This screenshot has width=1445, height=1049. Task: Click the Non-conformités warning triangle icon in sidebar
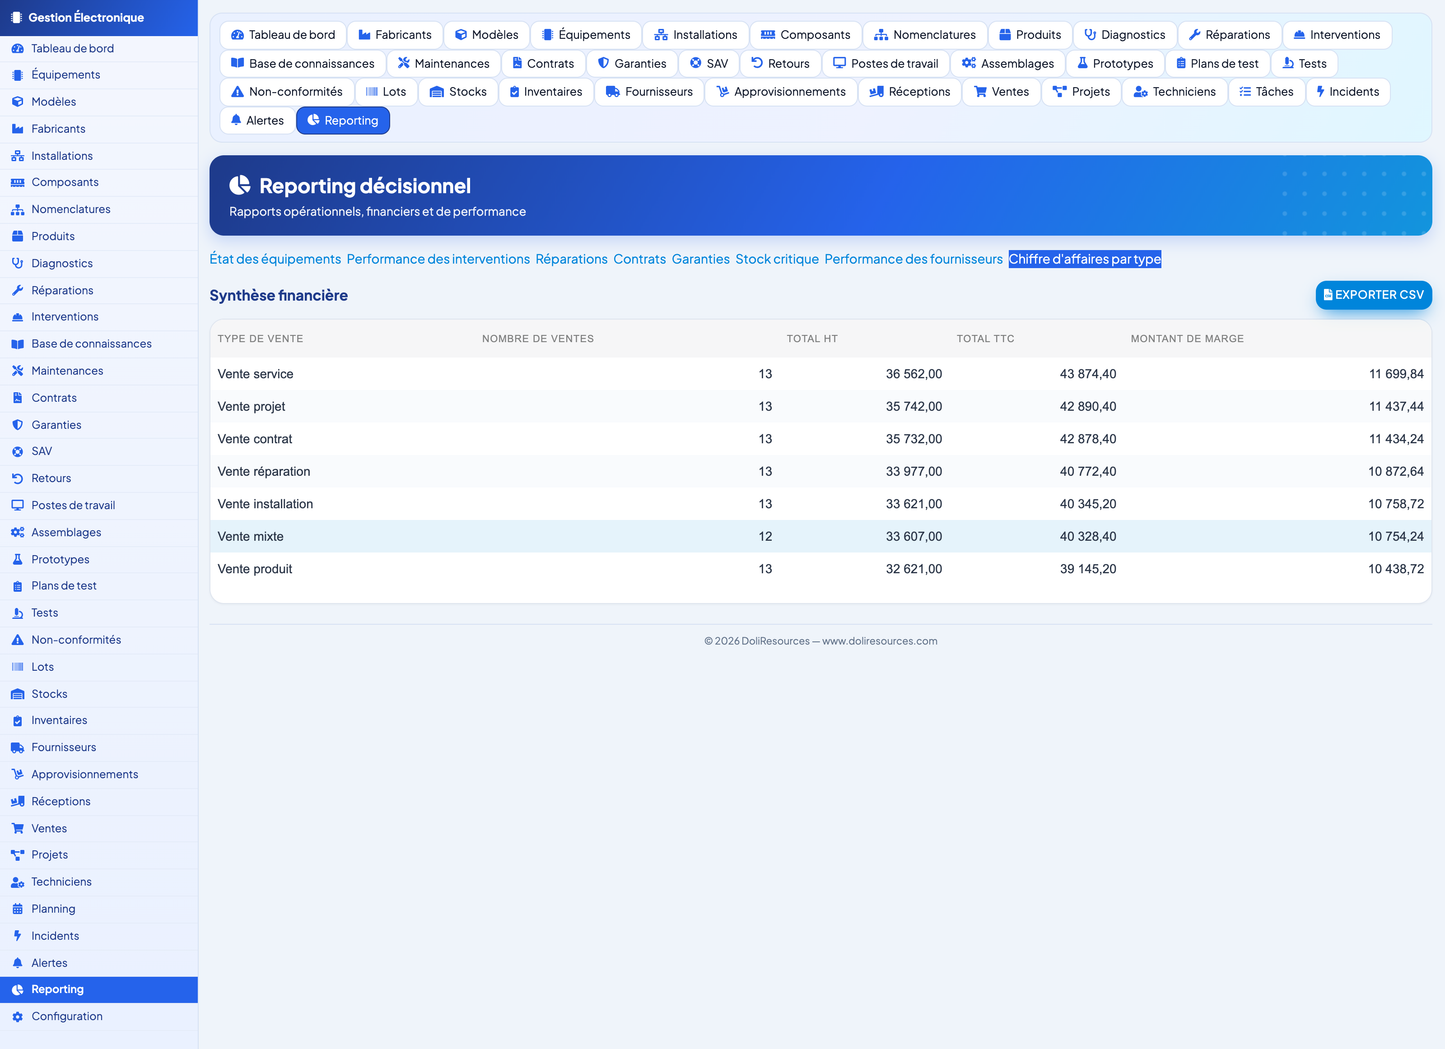point(17,640)
